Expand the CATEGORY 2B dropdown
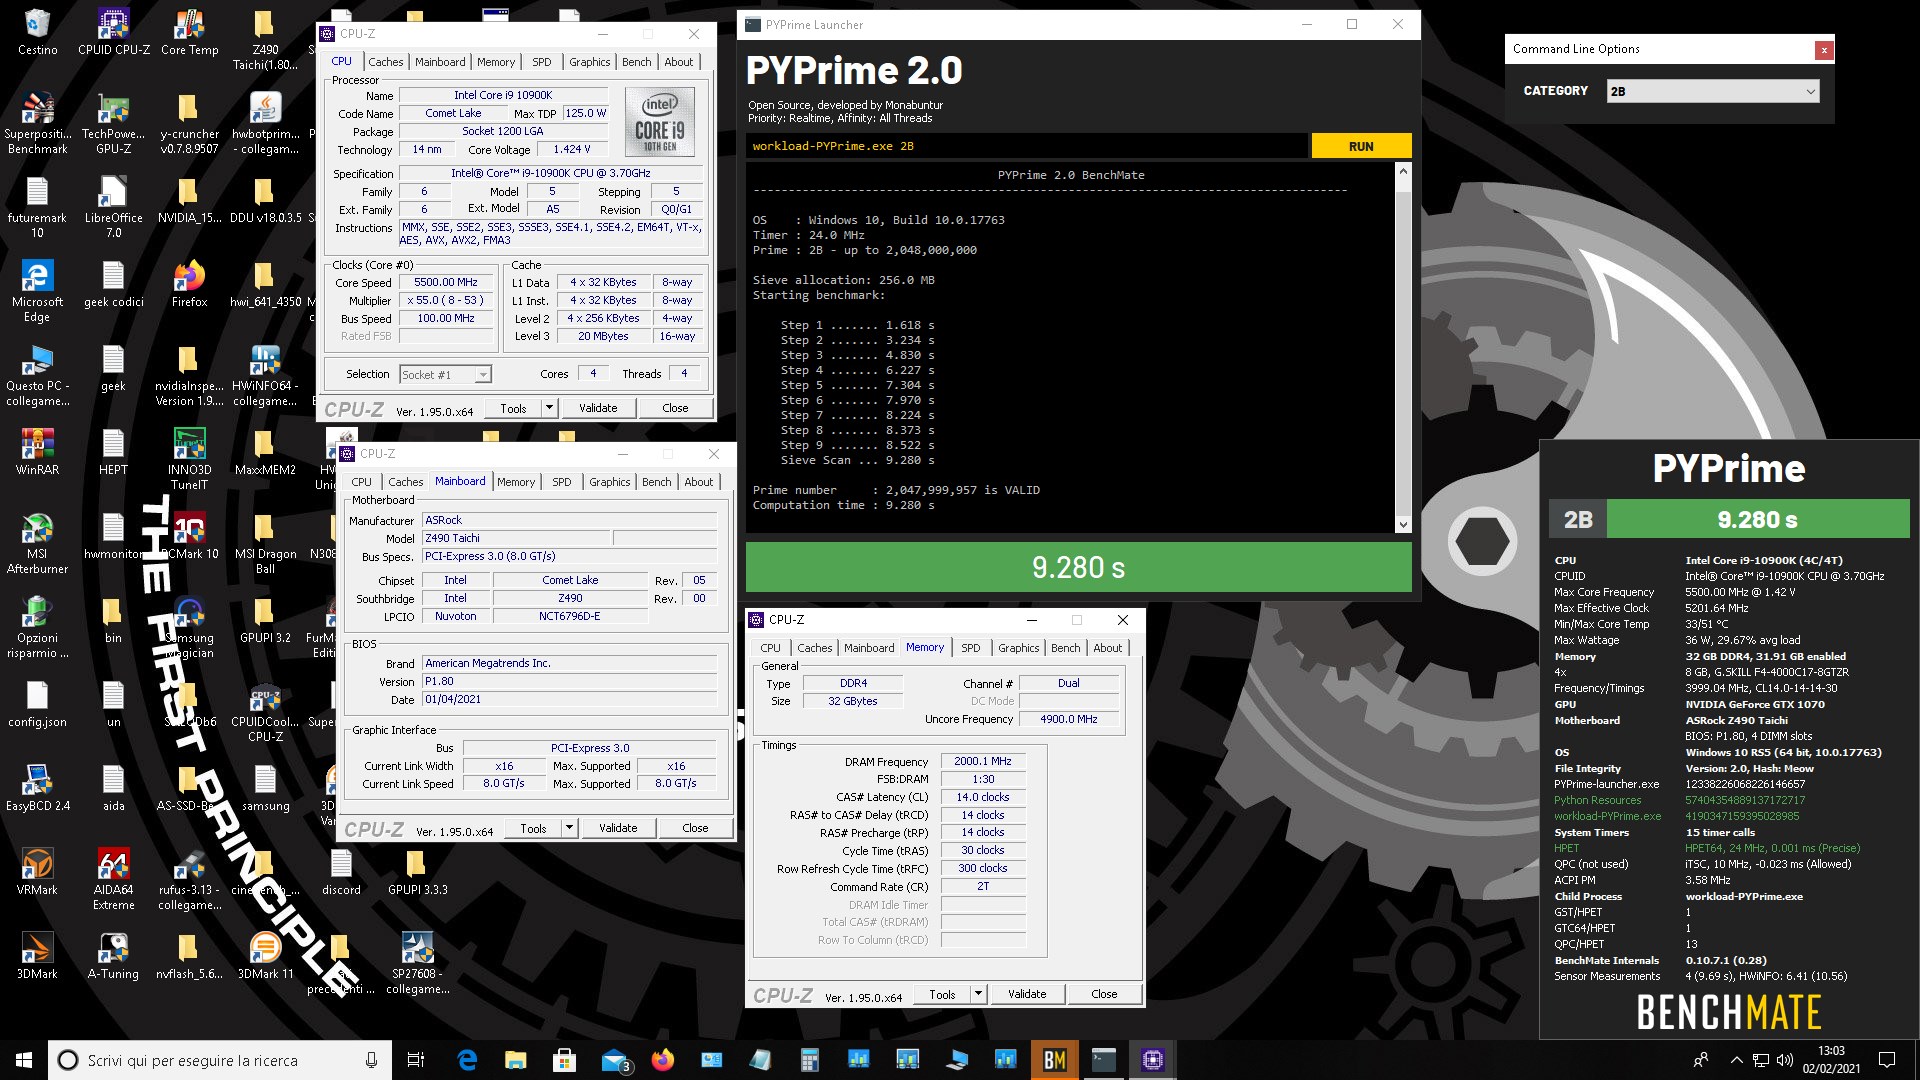The height and width of the screenshot is (1080, 1920). (1713, 91)
